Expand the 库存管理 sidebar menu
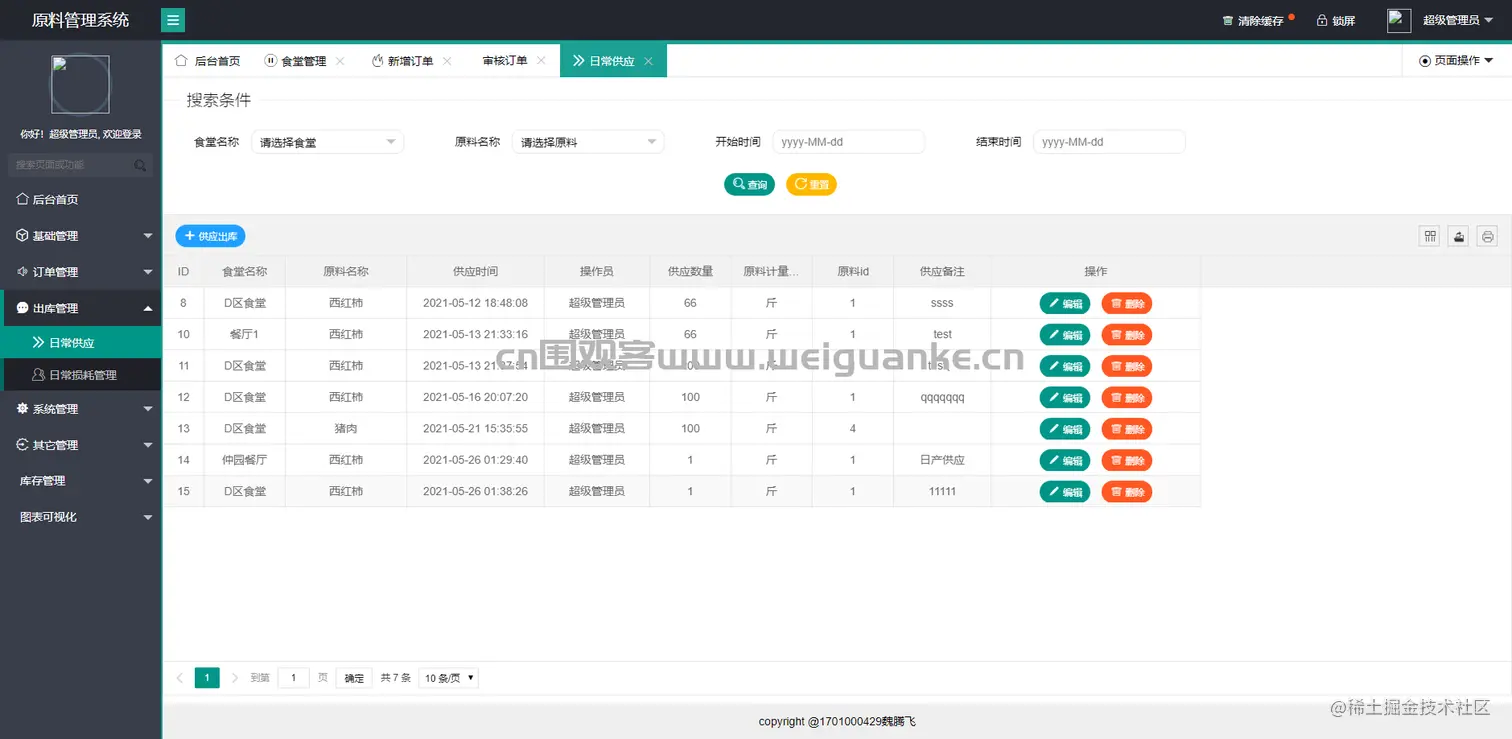The height and width of the screenshot is (739, 1512). pos(81,481)
